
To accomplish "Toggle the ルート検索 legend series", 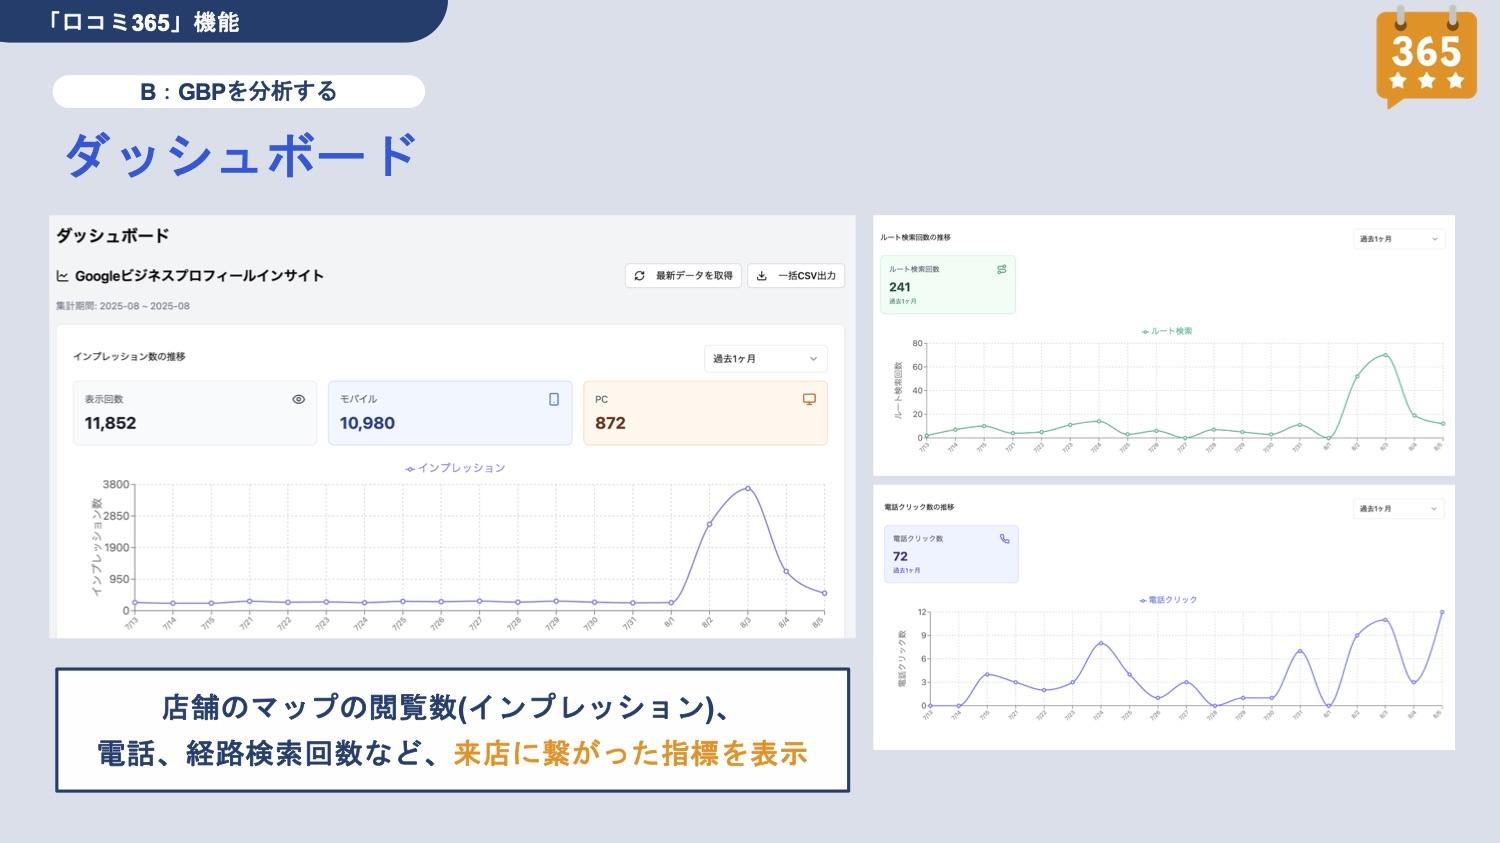I will point(1167,331).
